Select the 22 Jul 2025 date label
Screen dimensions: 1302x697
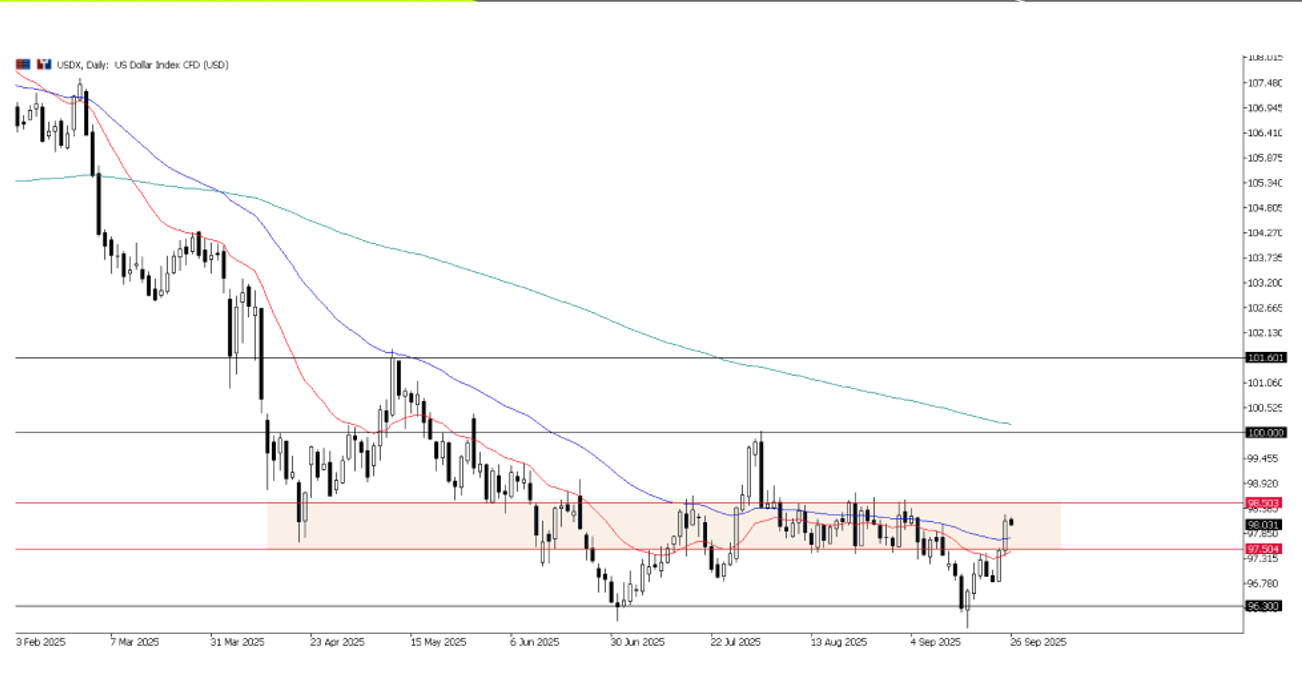pyautogui.click(x=736, y=643)
